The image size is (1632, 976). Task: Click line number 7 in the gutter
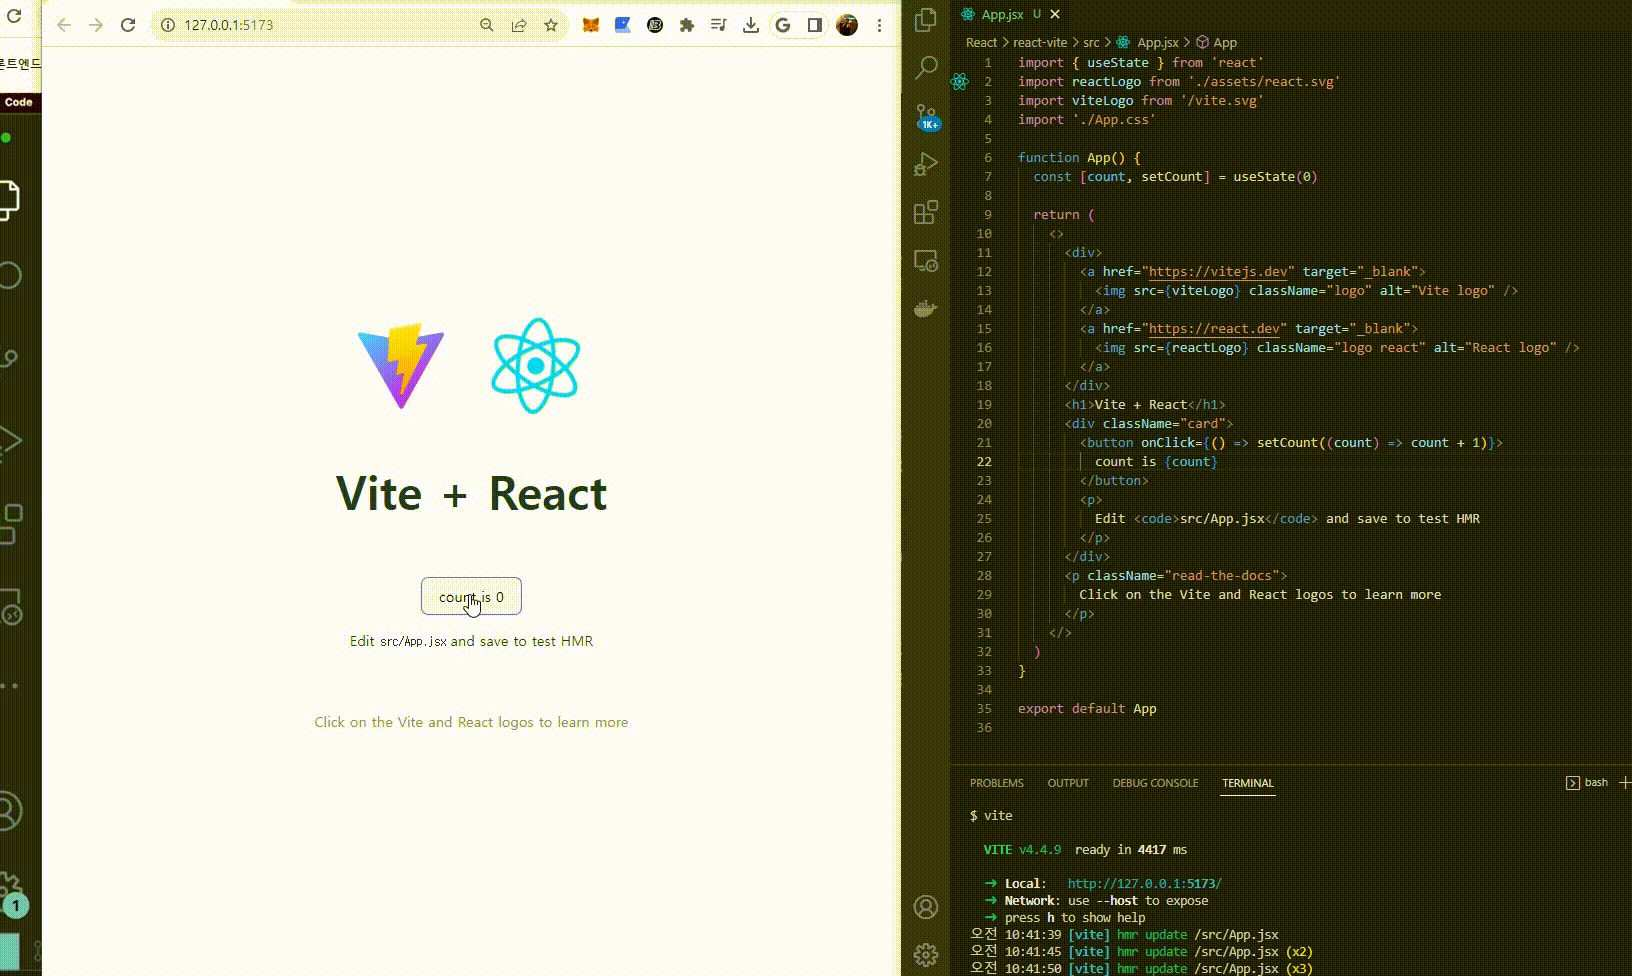pyautogui.click(x=988, y=176)
